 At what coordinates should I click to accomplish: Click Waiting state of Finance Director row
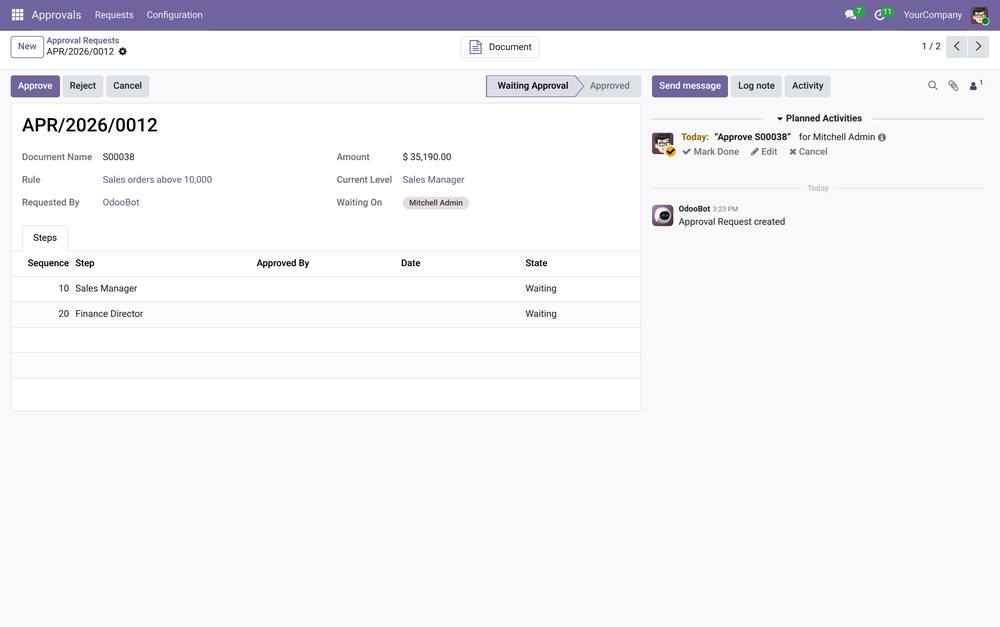pyautogui.click(x=541, y=314)
